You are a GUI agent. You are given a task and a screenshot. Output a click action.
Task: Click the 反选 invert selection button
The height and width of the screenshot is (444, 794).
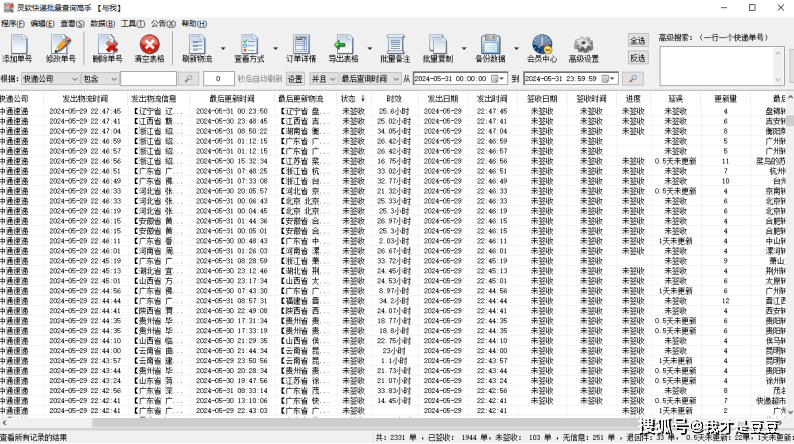[x=638, y=58]
